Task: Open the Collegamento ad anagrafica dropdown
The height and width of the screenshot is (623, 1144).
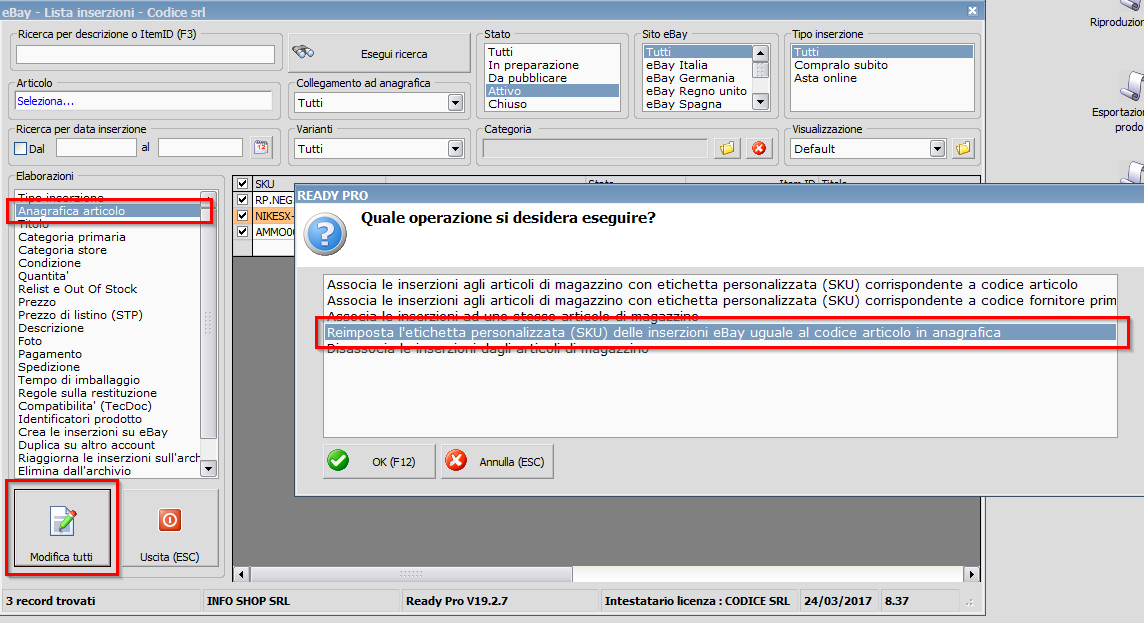Action: click(x=455, y=103)
